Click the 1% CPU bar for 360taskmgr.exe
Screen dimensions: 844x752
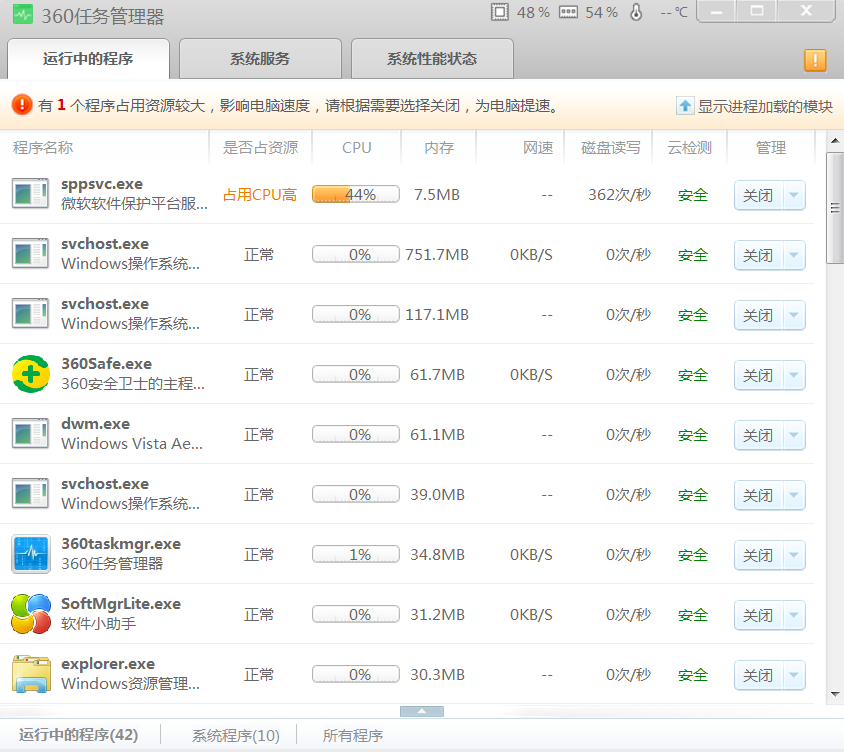(356, 554)
